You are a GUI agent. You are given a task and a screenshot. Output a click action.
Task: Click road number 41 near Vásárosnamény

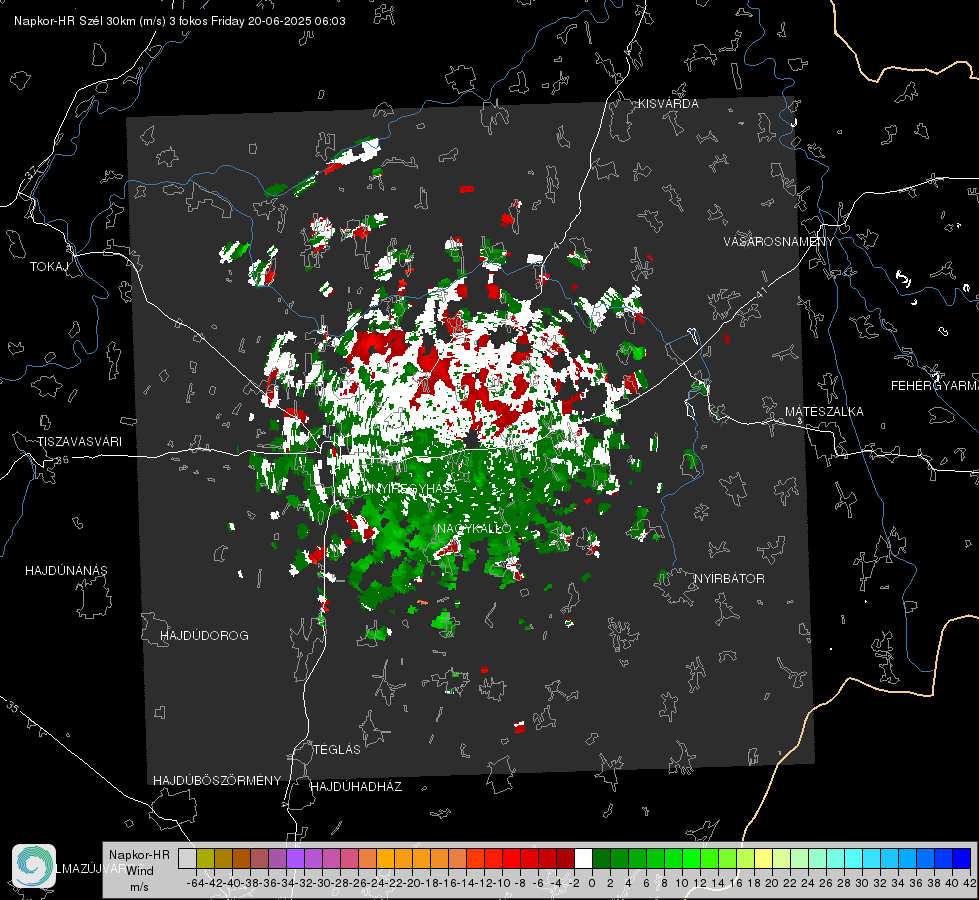(x=760, y=292)
